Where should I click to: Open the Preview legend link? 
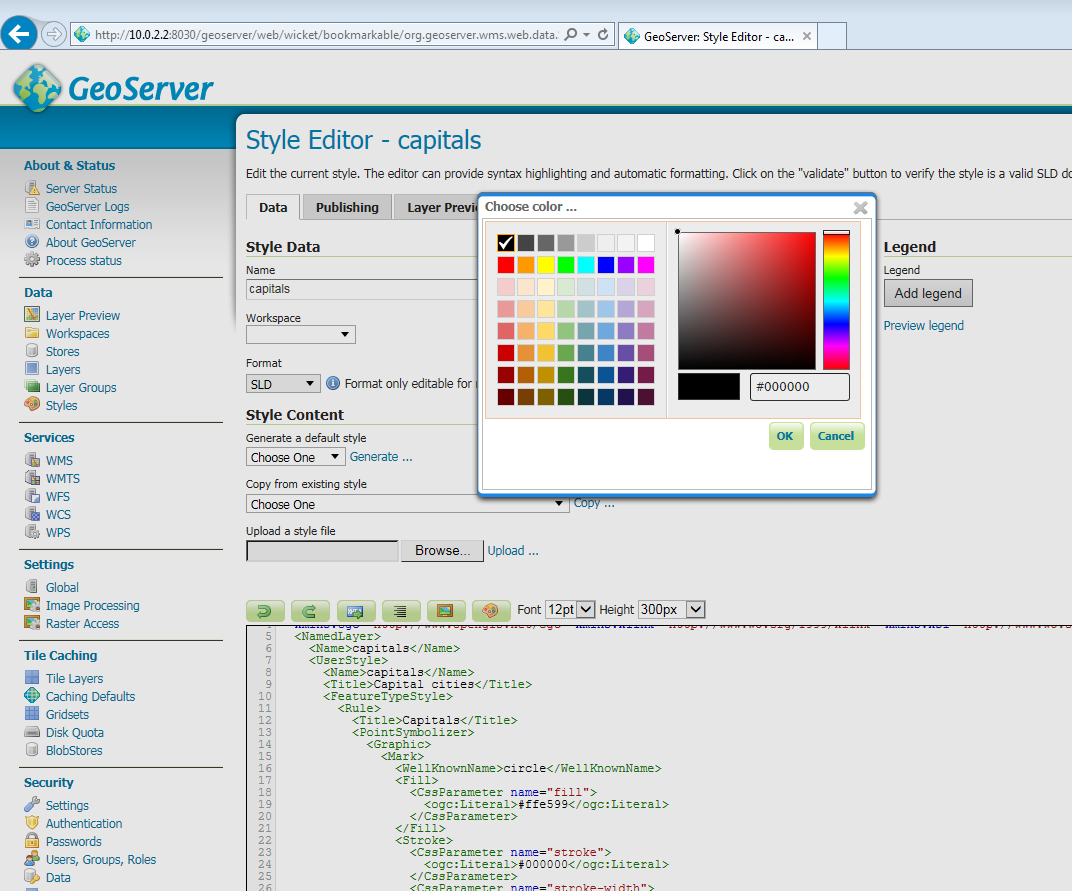[x=924, y=325]
